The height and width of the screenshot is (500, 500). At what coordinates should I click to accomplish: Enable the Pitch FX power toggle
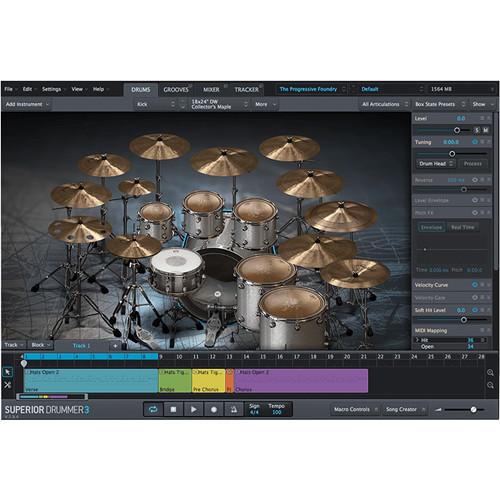pos(475,212)
